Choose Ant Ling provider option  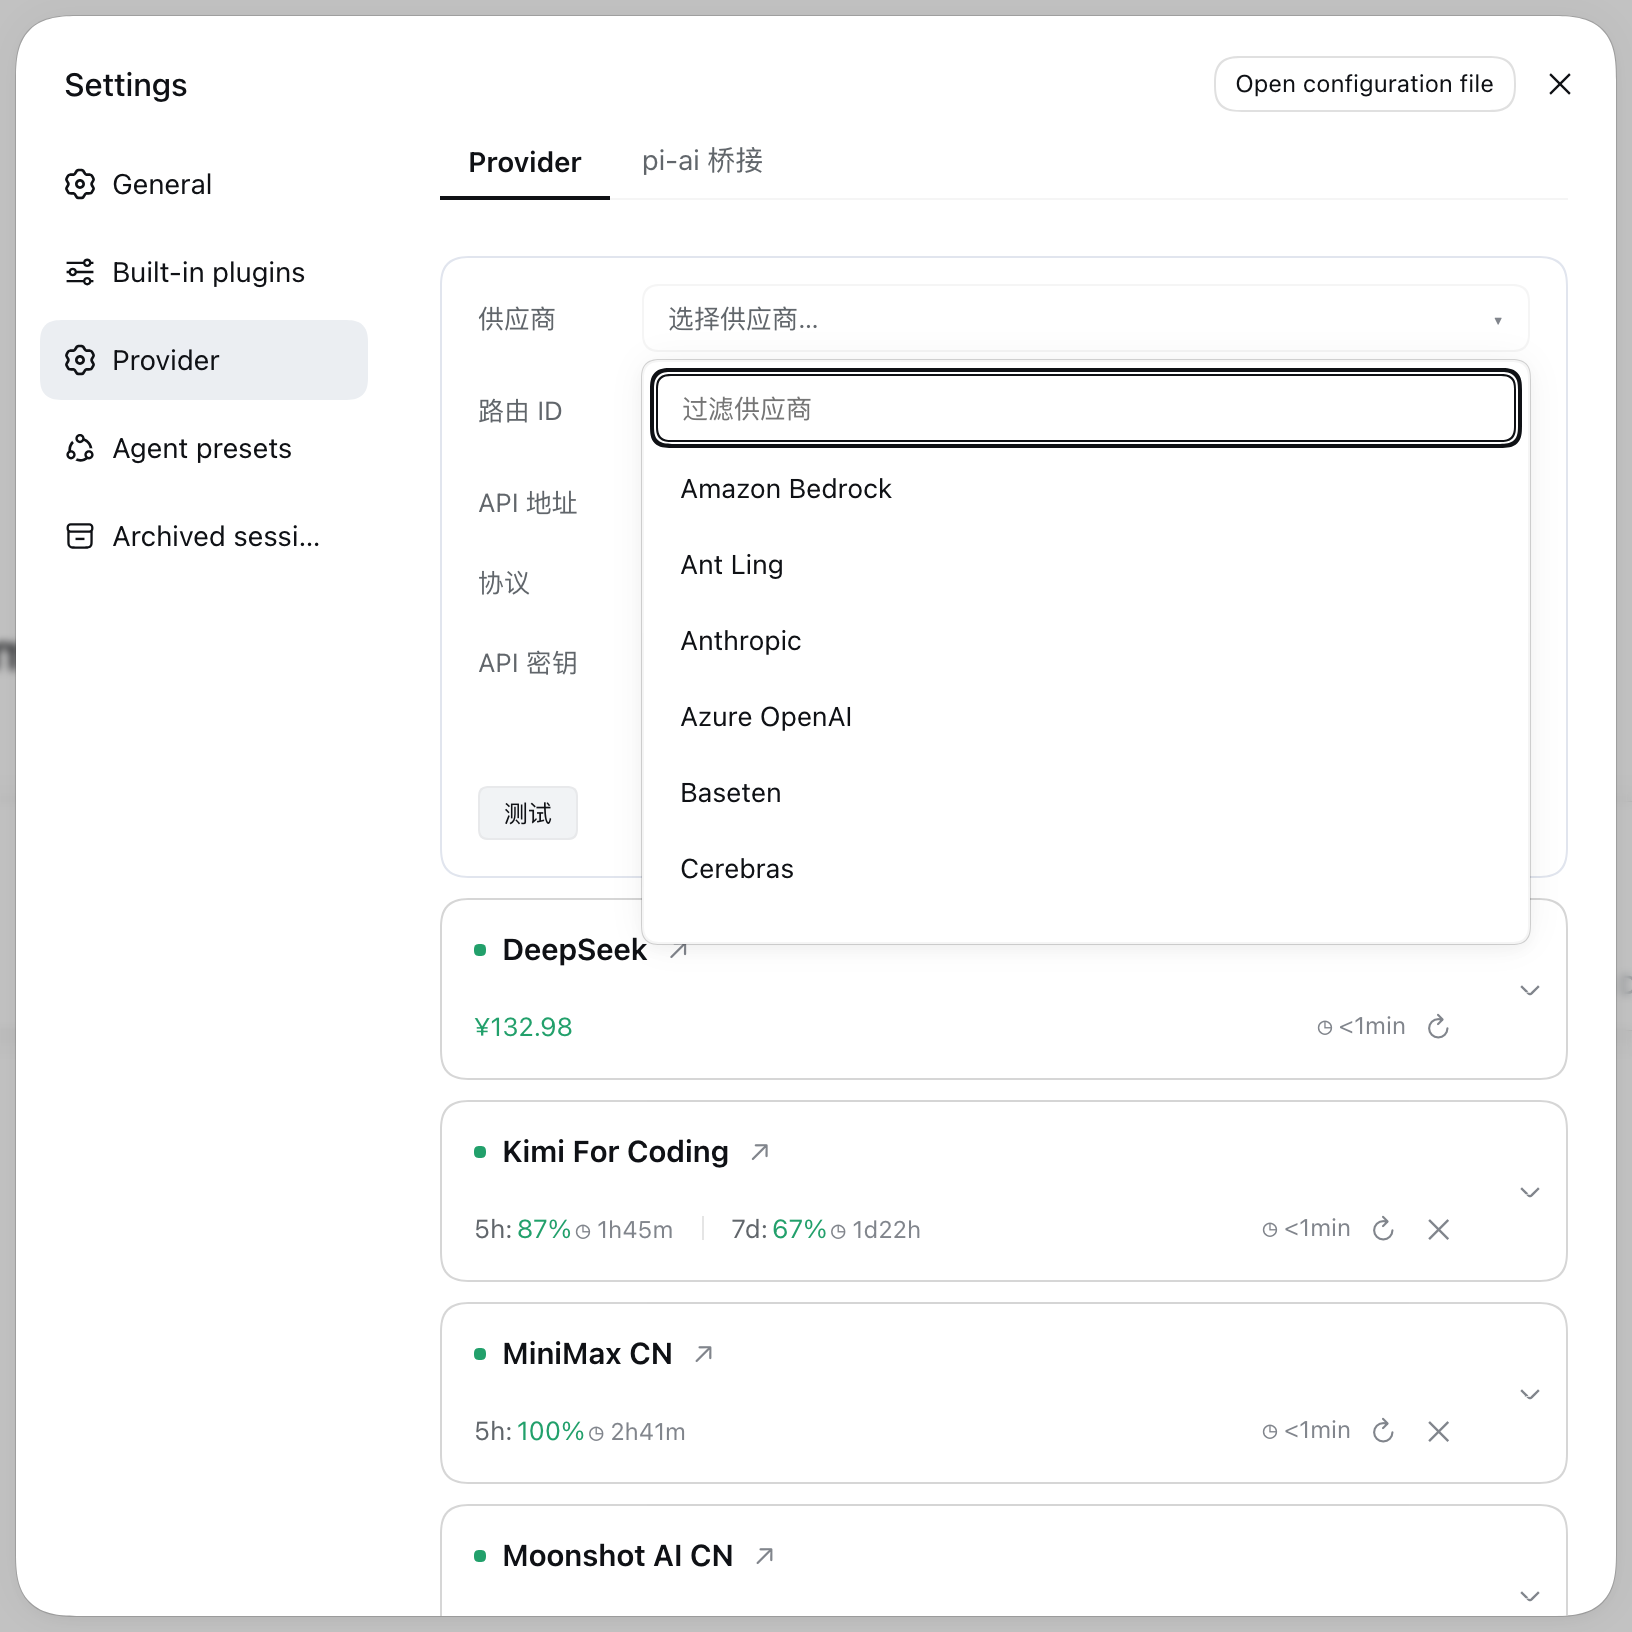(x=1085, y=565)
